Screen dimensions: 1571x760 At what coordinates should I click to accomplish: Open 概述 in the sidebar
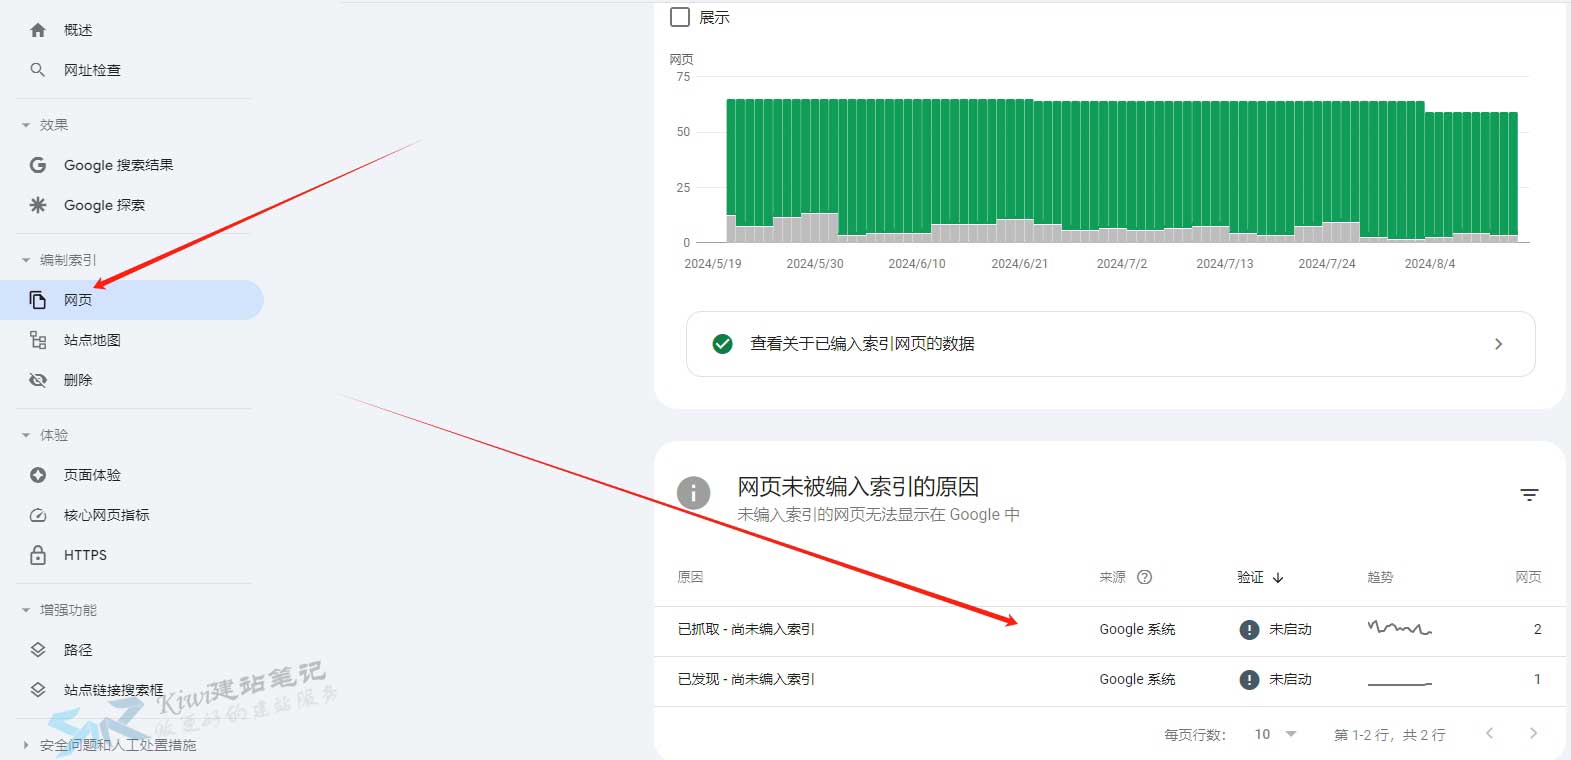[78, 30]
